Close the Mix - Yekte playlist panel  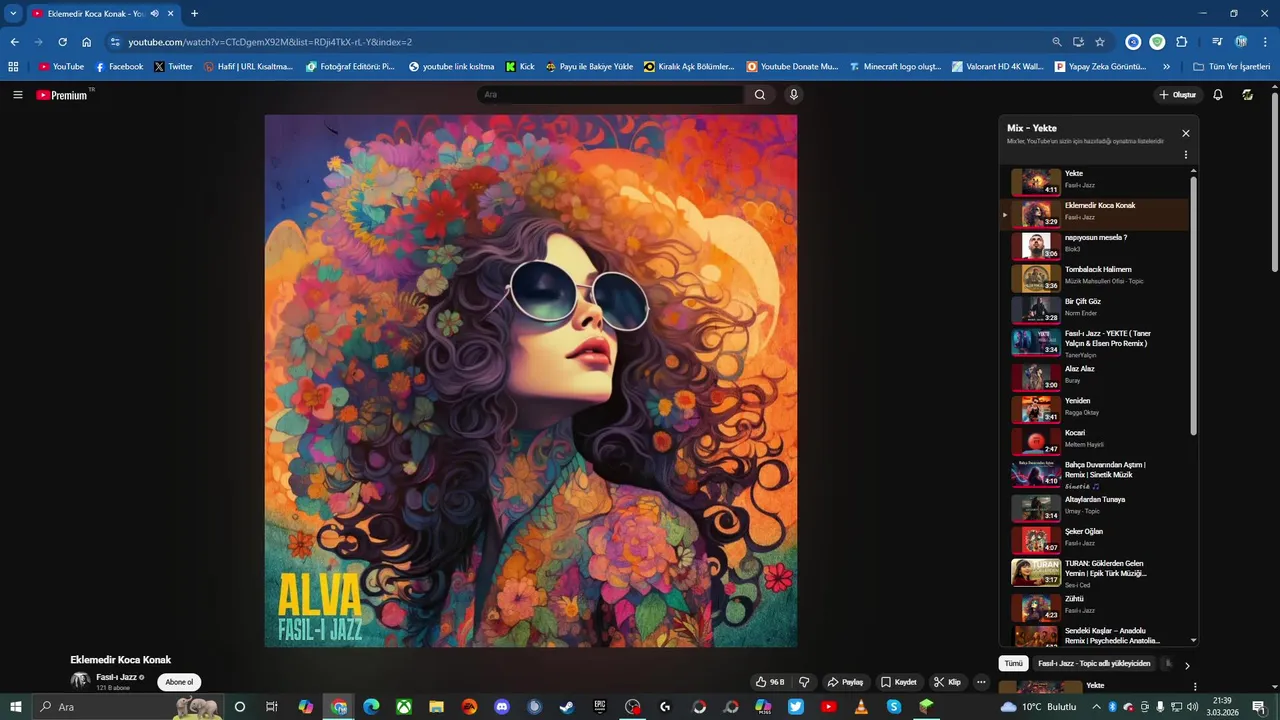tap(1186, 133)
